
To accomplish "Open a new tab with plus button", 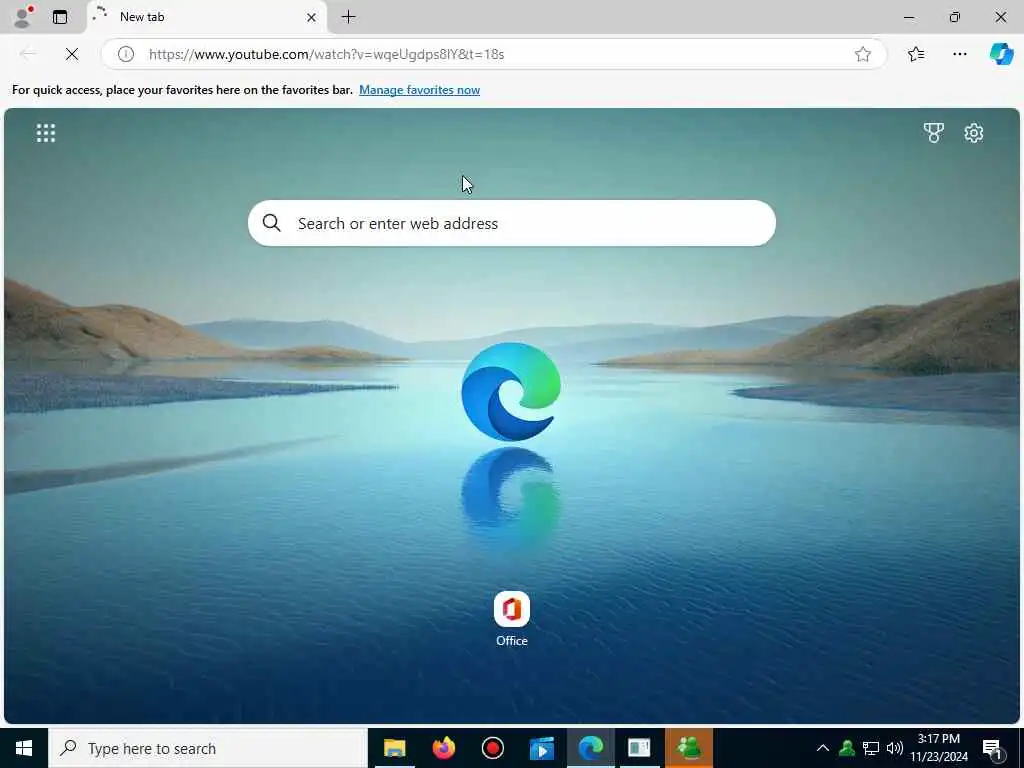I will pyautogui.click(x=349, y=17).
